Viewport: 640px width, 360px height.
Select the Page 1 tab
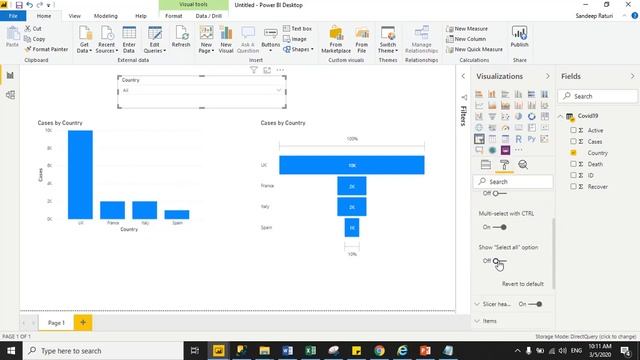56,322
